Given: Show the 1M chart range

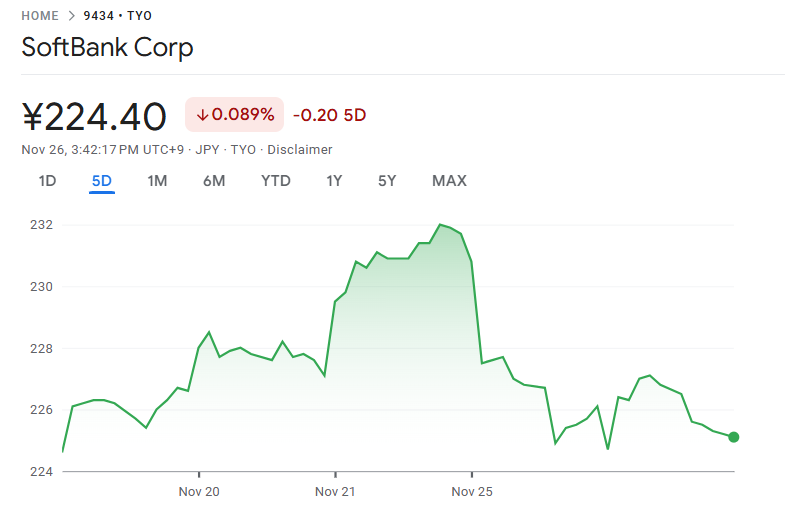Looking at the screenshot, I should [x=157, y=181].
